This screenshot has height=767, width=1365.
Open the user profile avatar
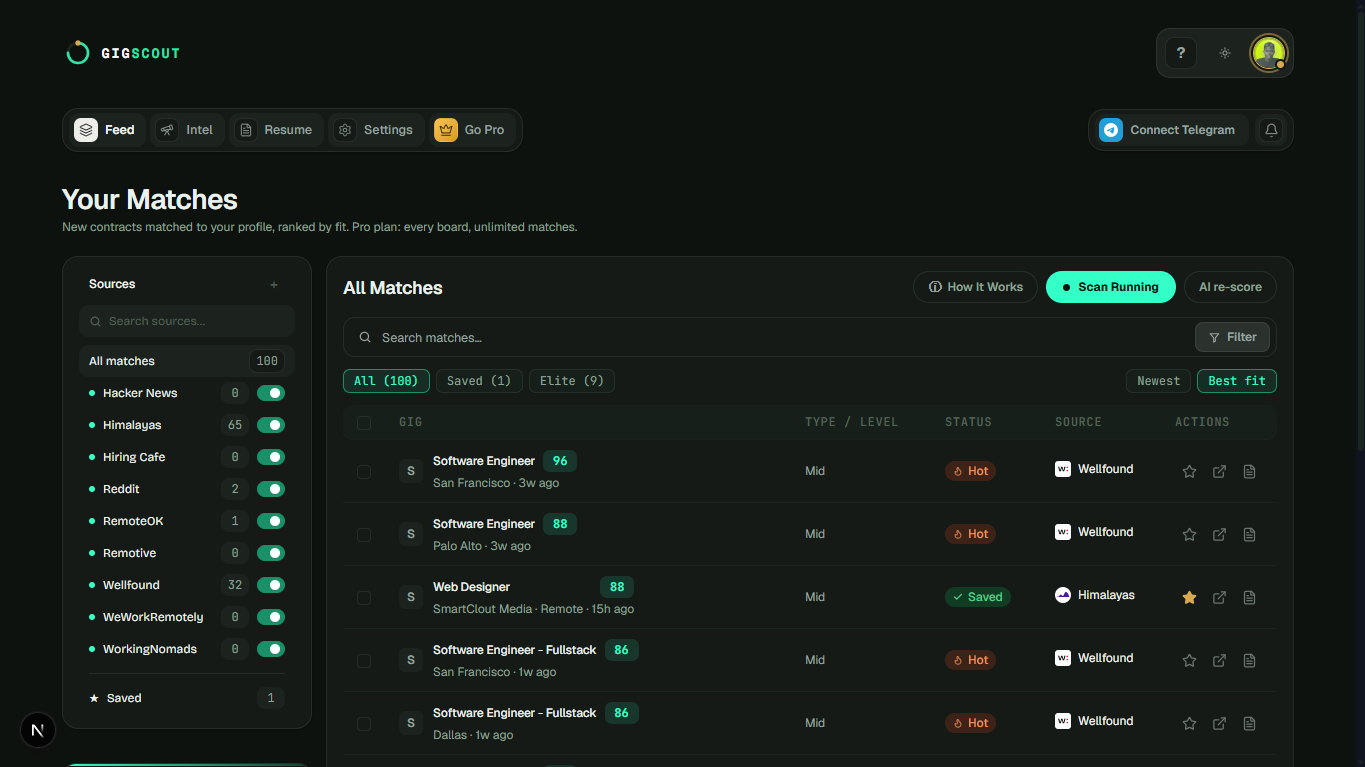tap(1268, 53)
